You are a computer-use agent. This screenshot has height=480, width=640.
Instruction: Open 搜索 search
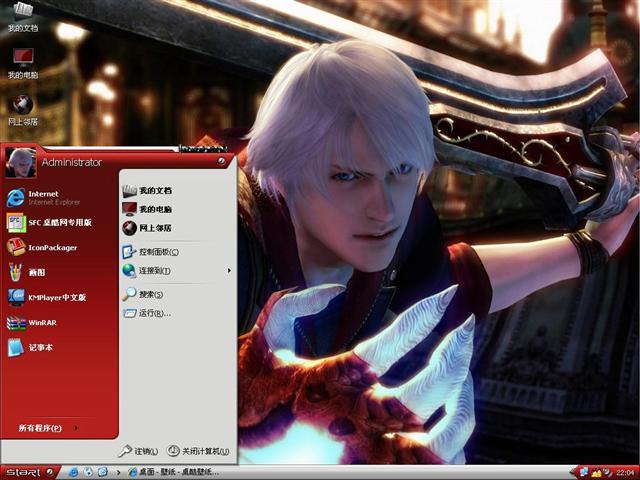tap(151, 294)
